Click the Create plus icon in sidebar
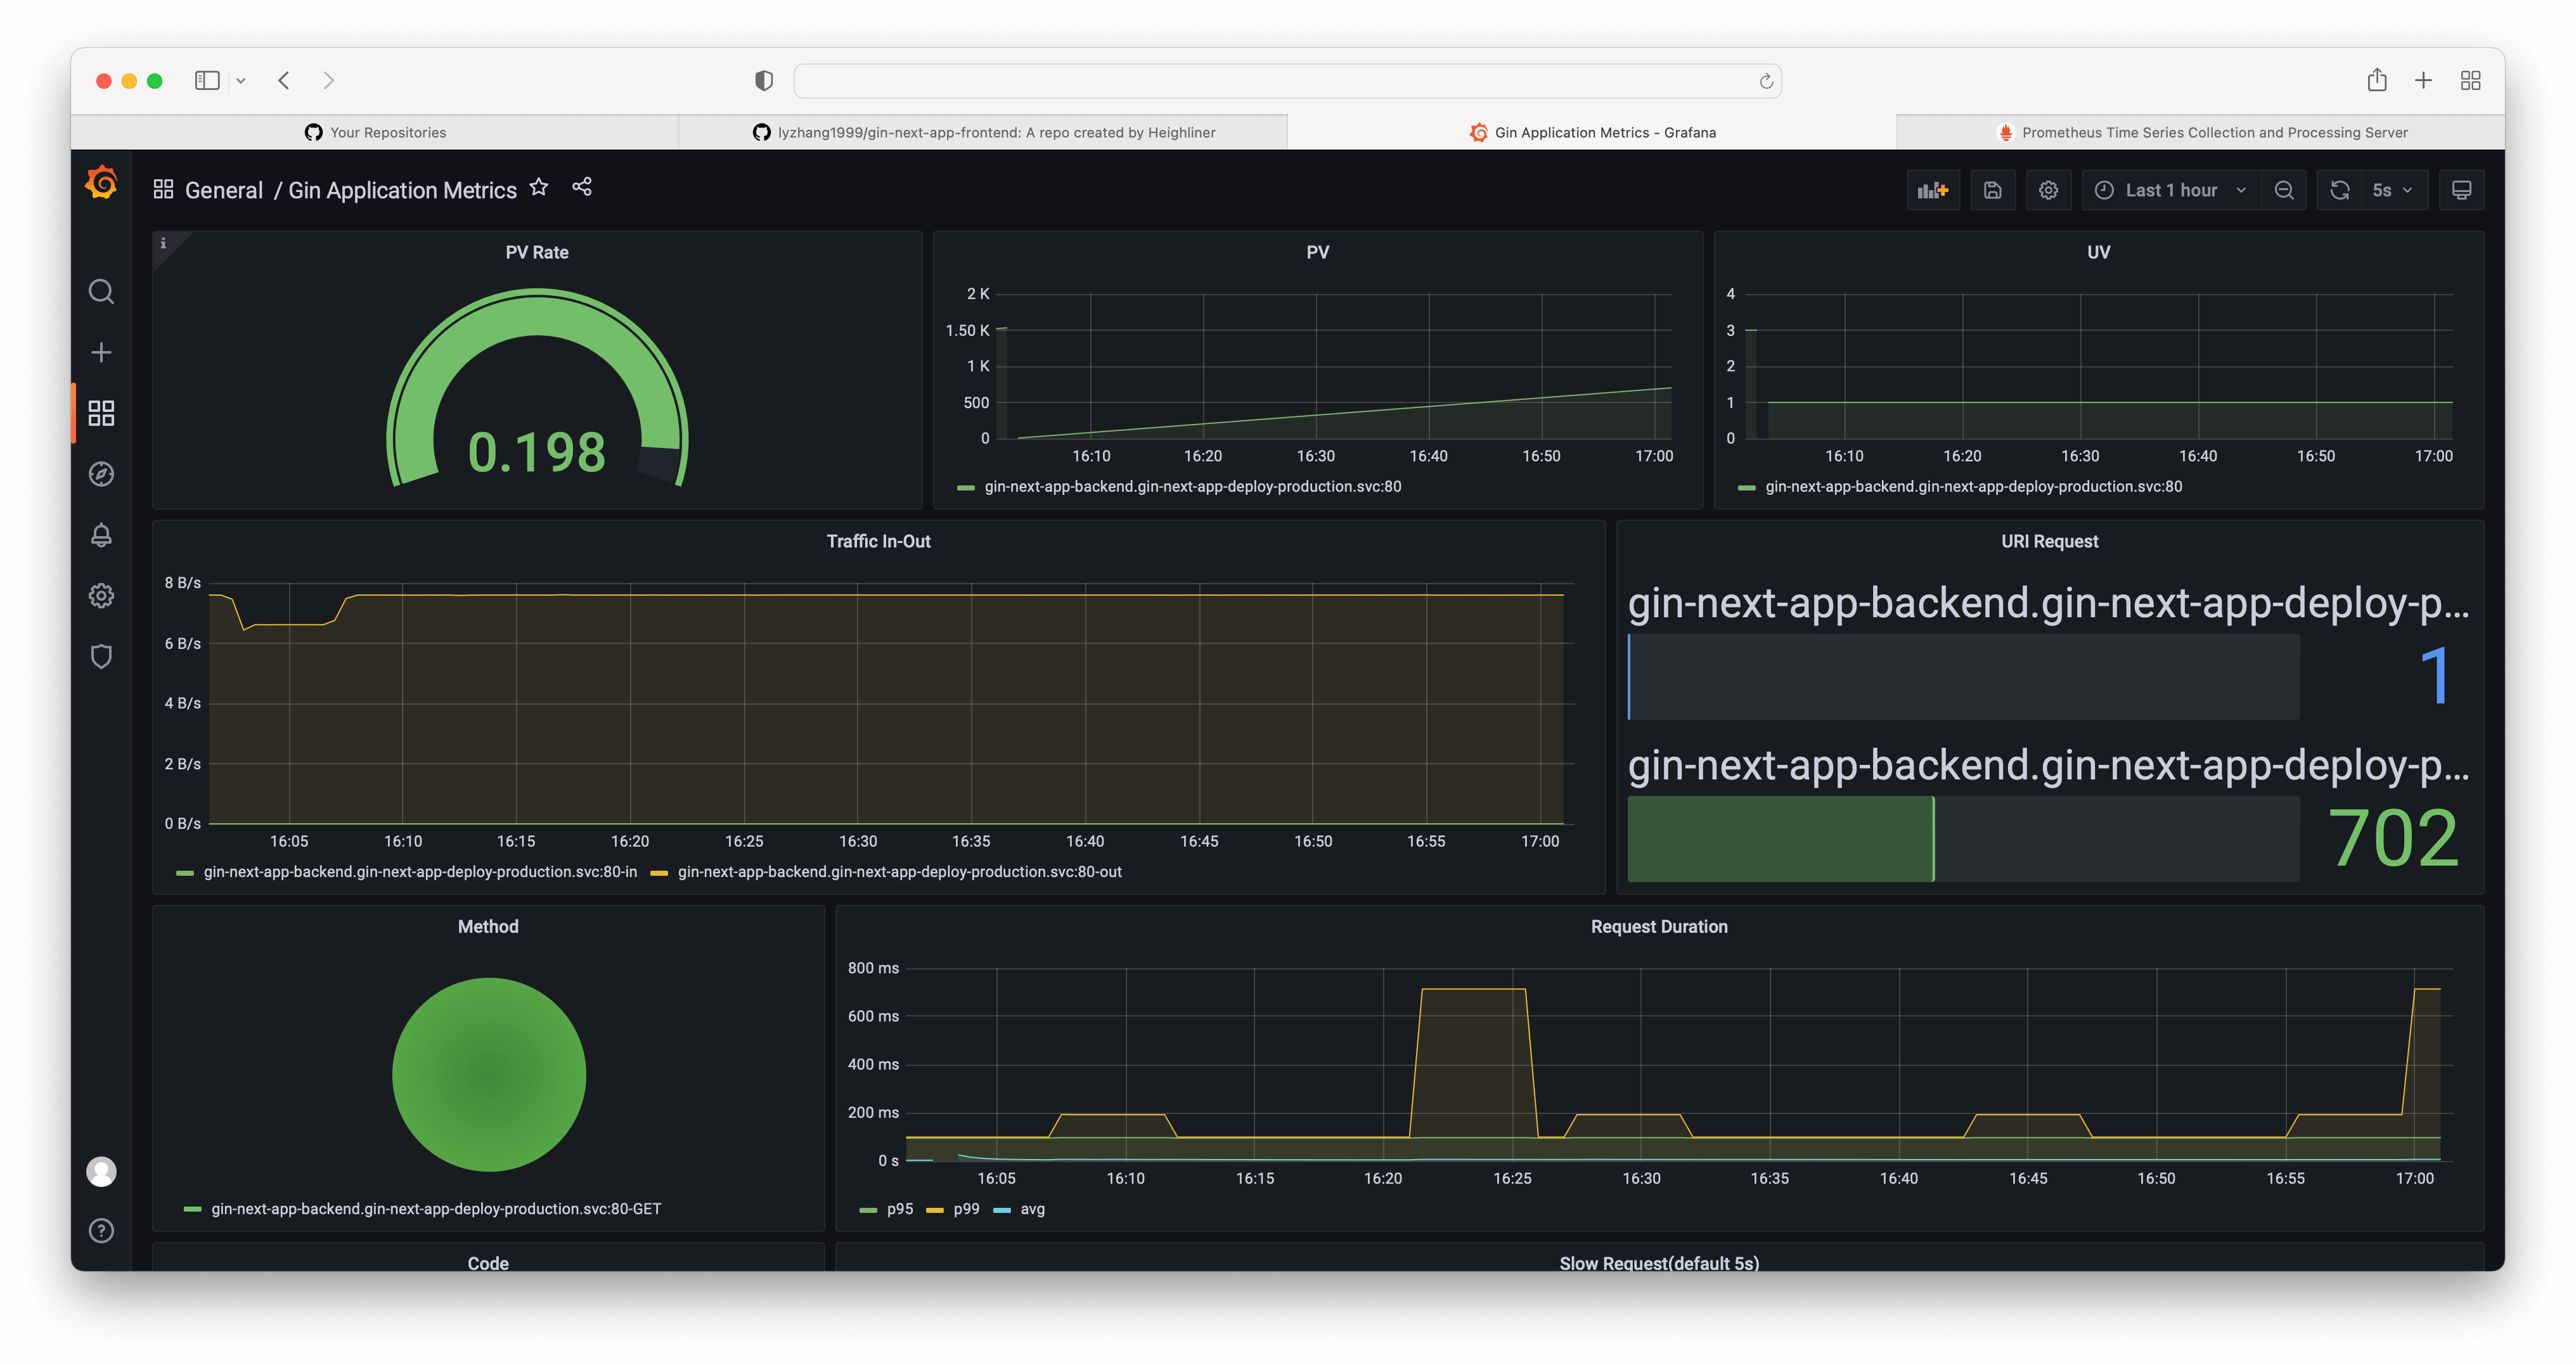The image size is (2576, 1365). (x=101, y=352)
